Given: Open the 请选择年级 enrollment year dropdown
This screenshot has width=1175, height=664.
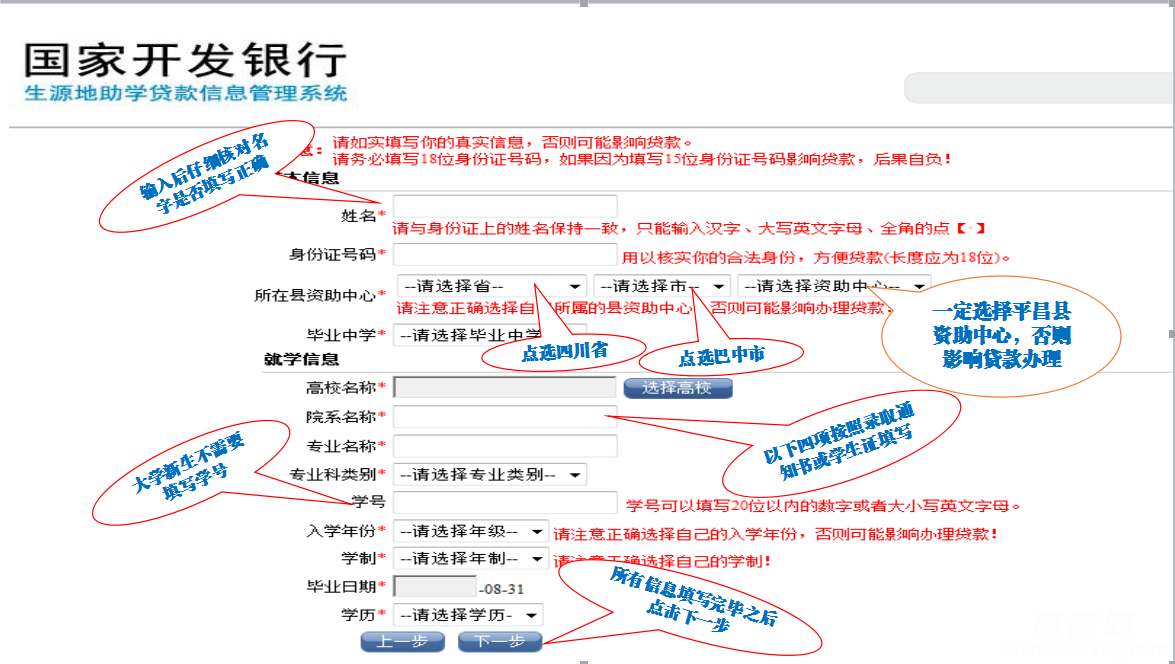Looking at the screenshot, I should 471,531.
